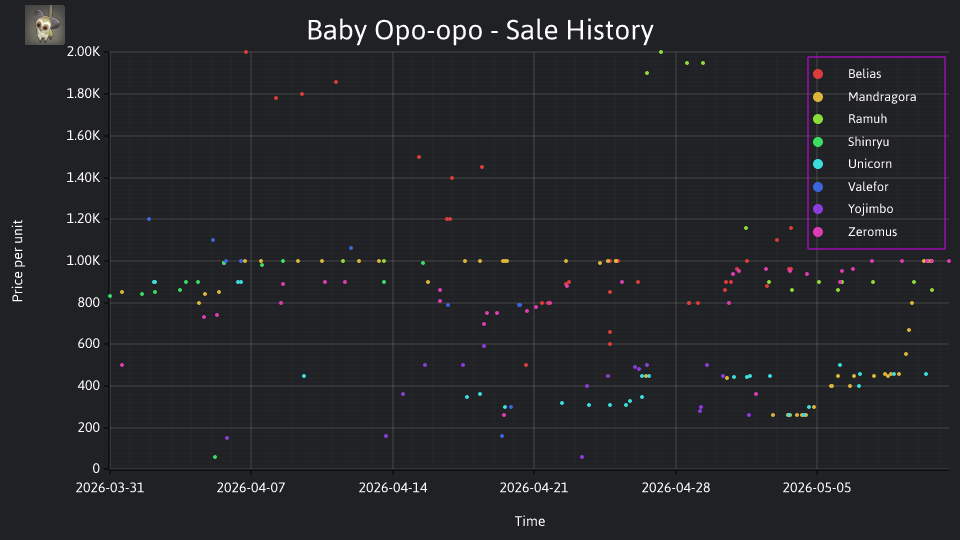Click the Time axis title

point(530,522)
